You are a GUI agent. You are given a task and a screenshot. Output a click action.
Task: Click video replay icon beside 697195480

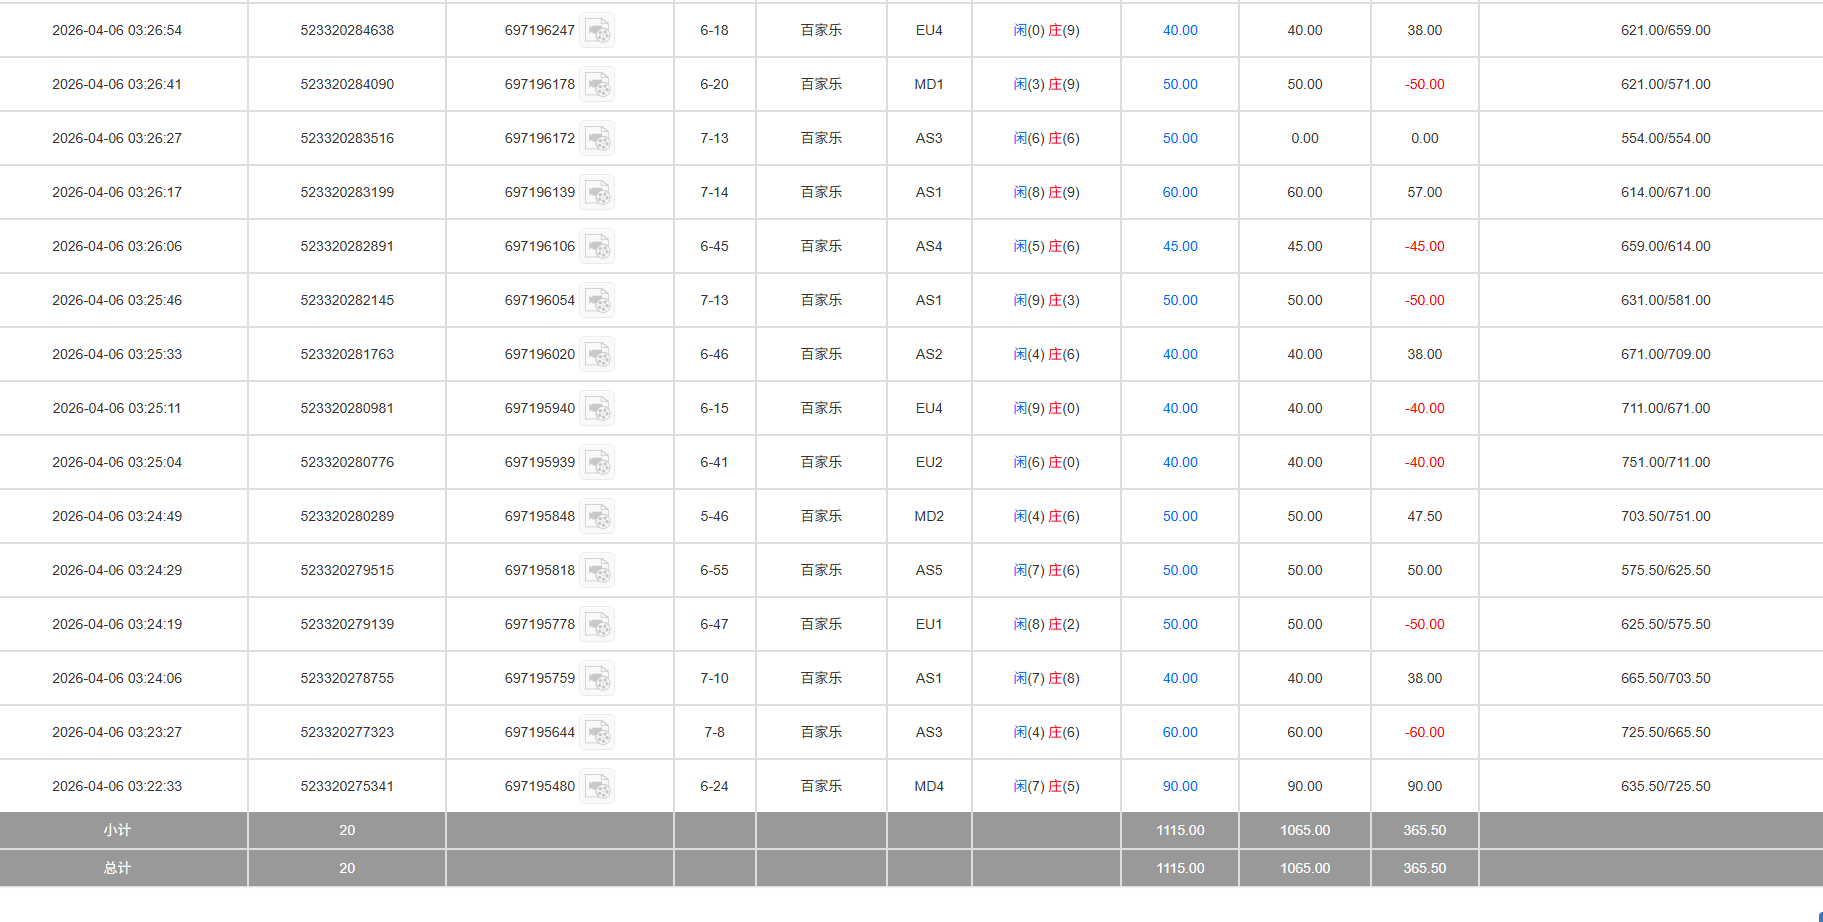click(x=597, y=787)
